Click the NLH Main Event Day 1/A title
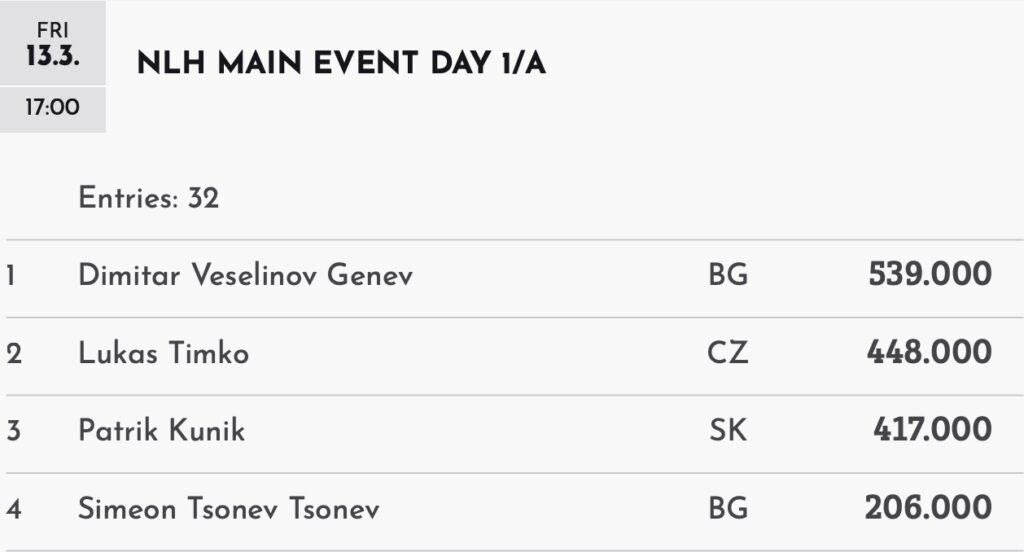Screen dimensions: 1024x552 341,63
